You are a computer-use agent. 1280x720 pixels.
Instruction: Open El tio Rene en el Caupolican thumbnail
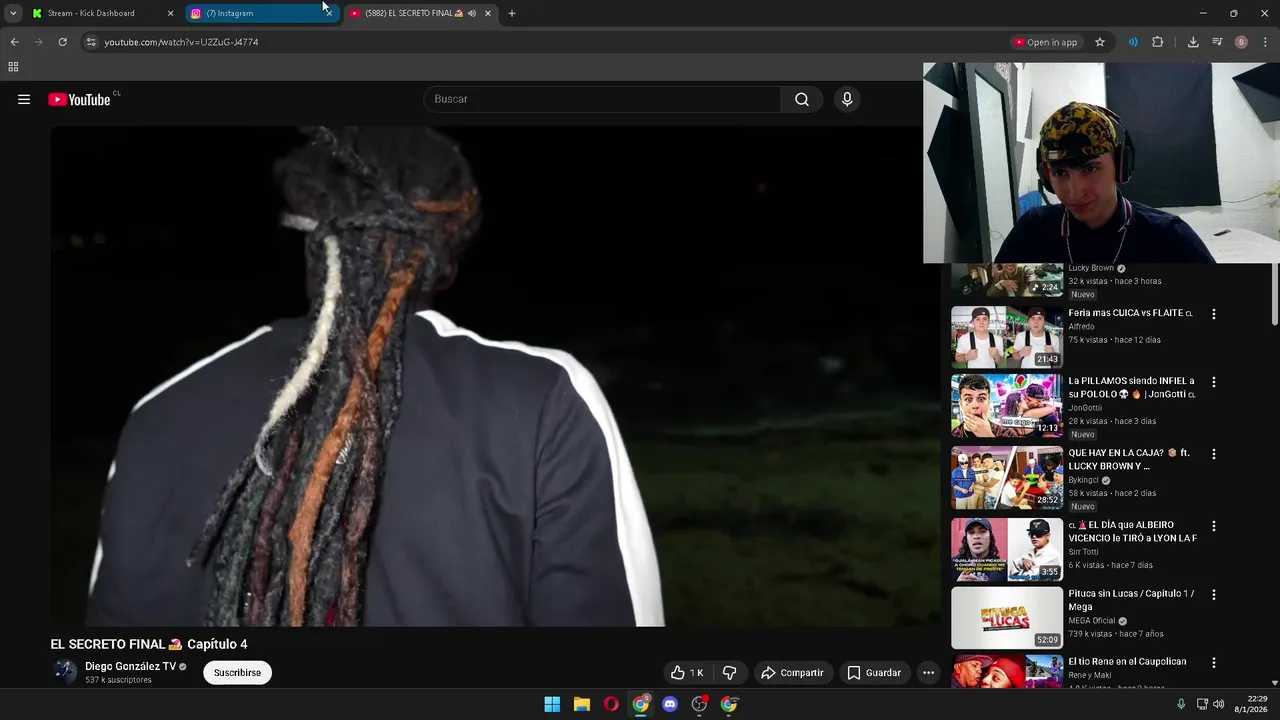1006,671
